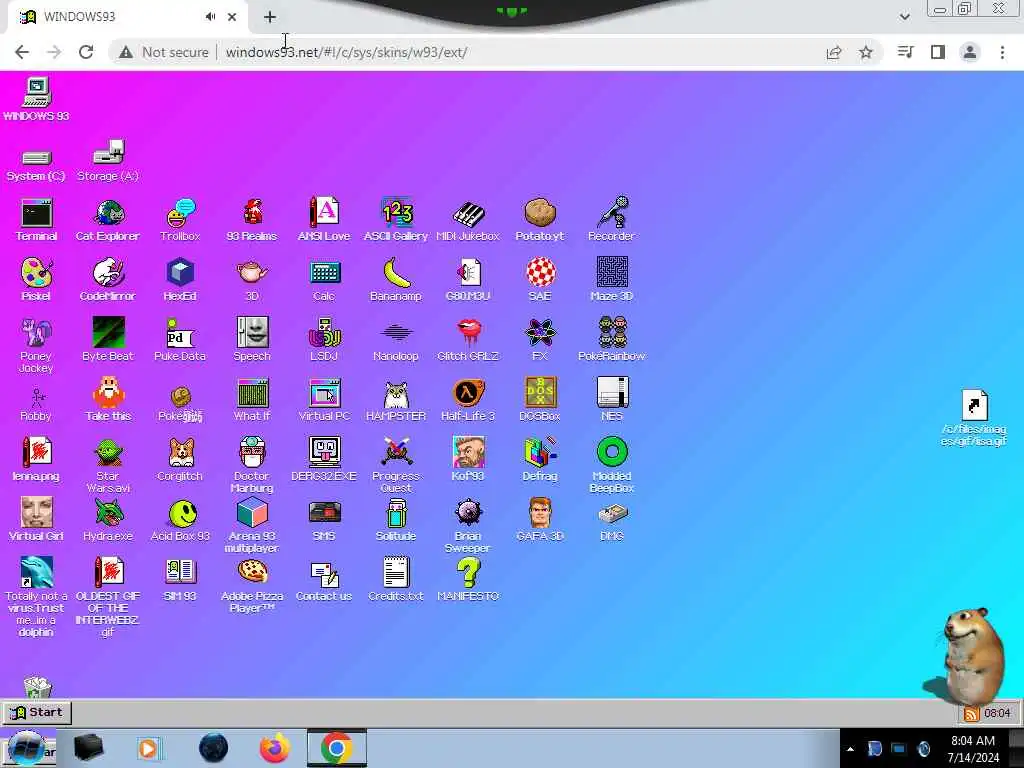The height and width of the screenshot is (768, 1024).
Task: Open the Star Wars.avi Yoda icon
Action: click(108, 453)
